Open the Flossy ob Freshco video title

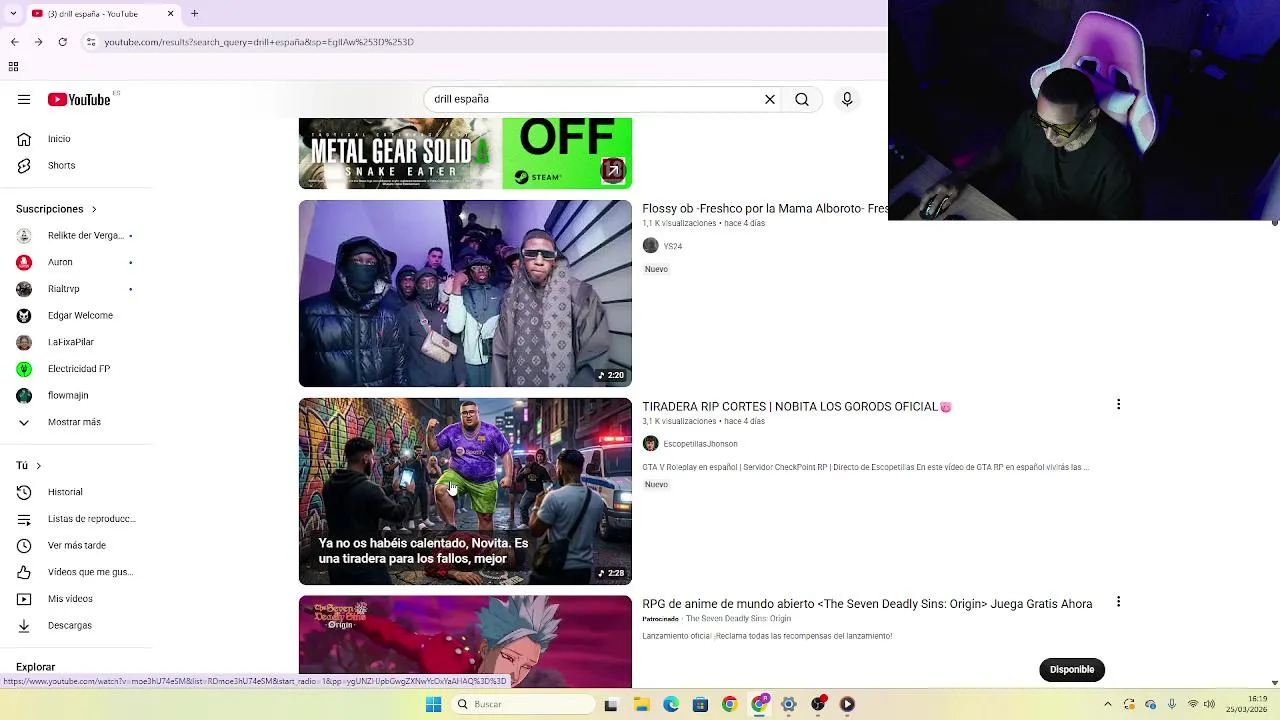(x=765, y=209)
